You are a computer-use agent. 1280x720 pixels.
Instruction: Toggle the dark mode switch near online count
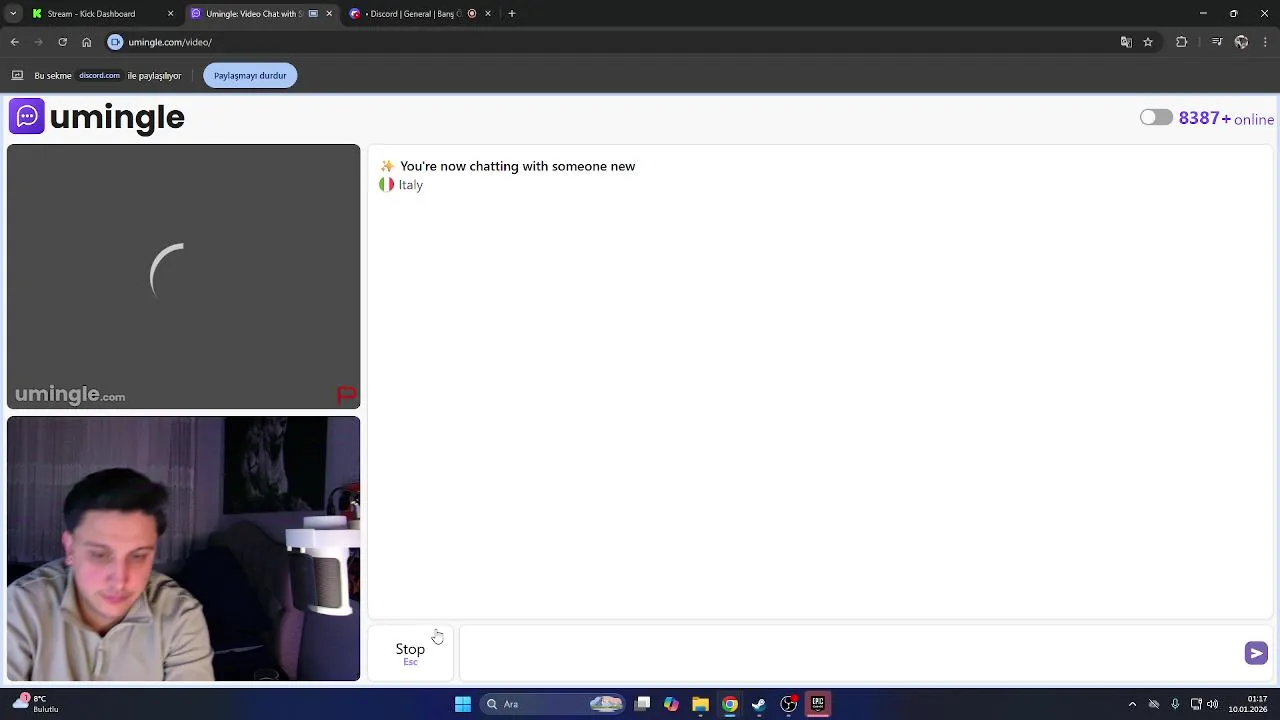tap(1156, 118)
